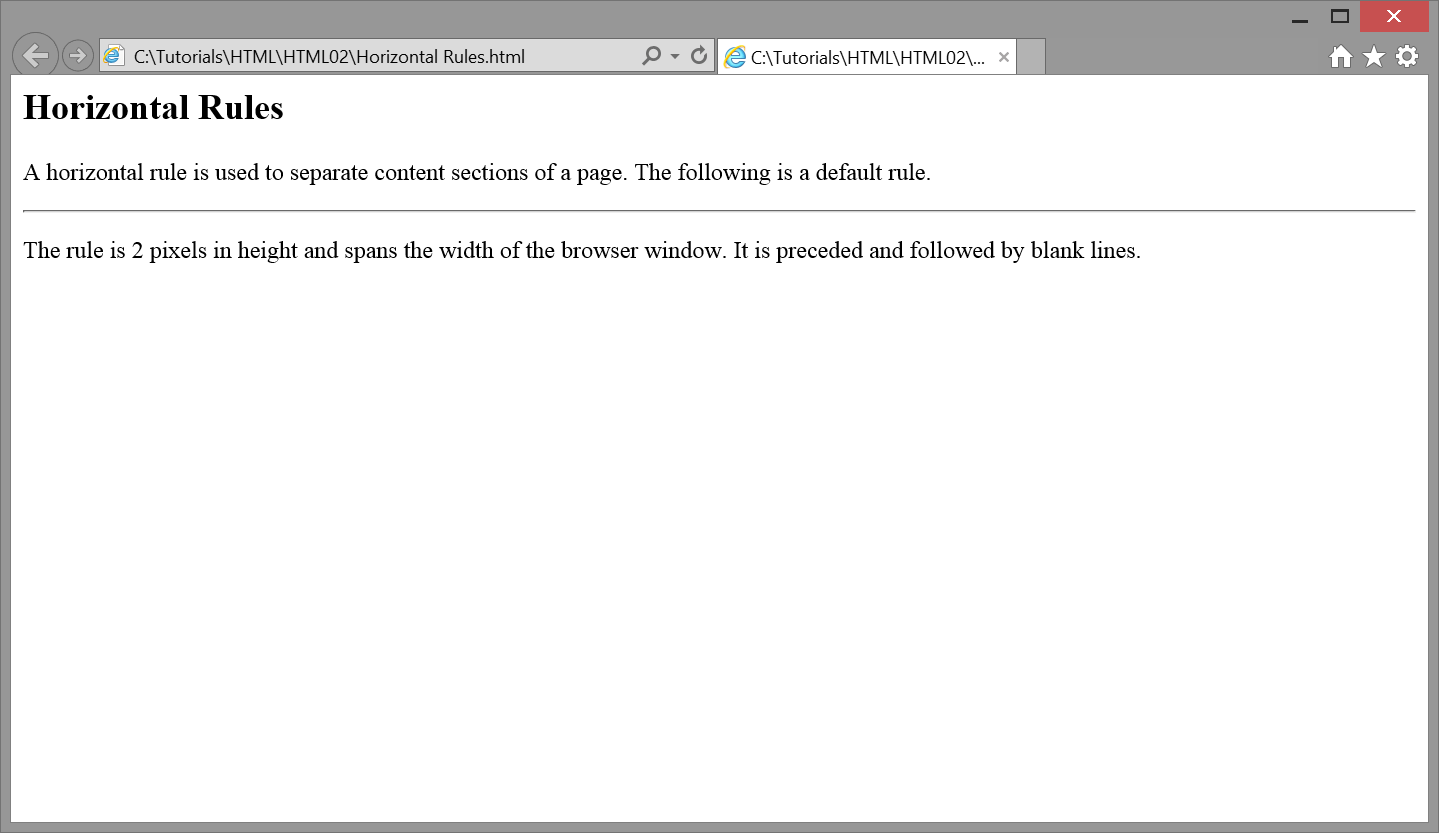Refresh the current page

pos(699,56)
